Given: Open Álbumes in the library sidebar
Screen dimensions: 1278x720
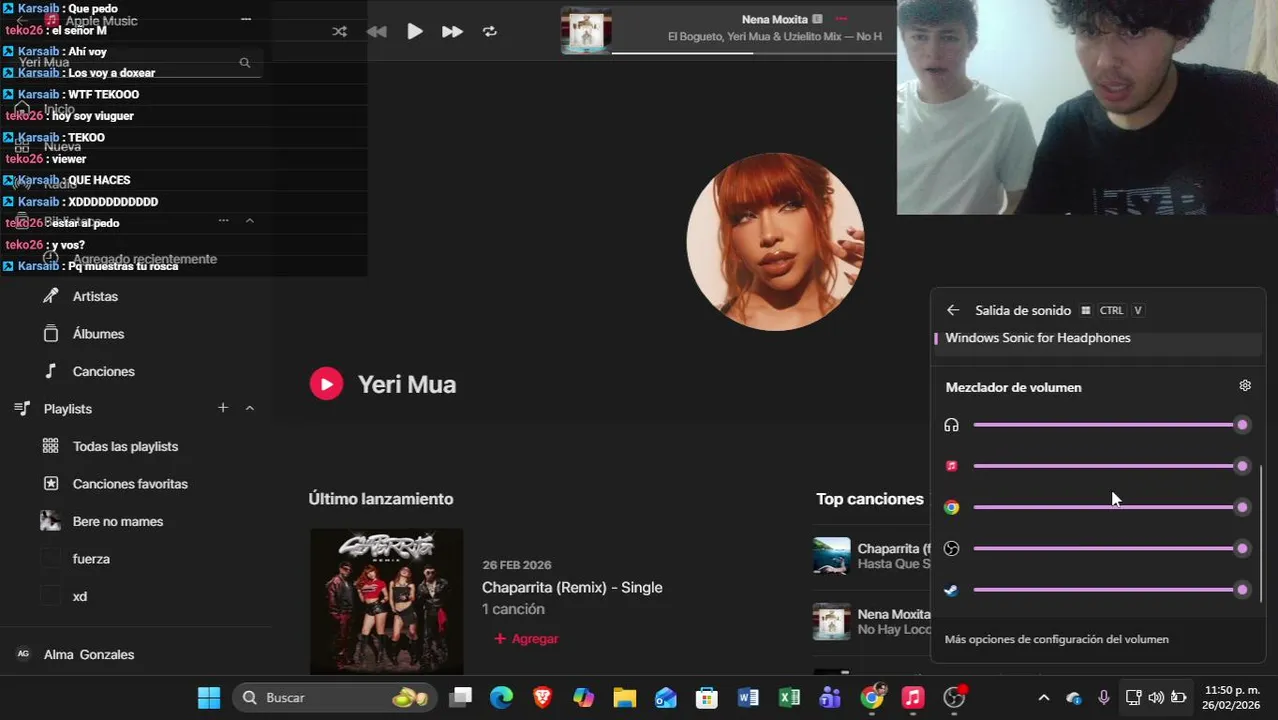Looking at the screenshot, I should (x=98, y=334).
